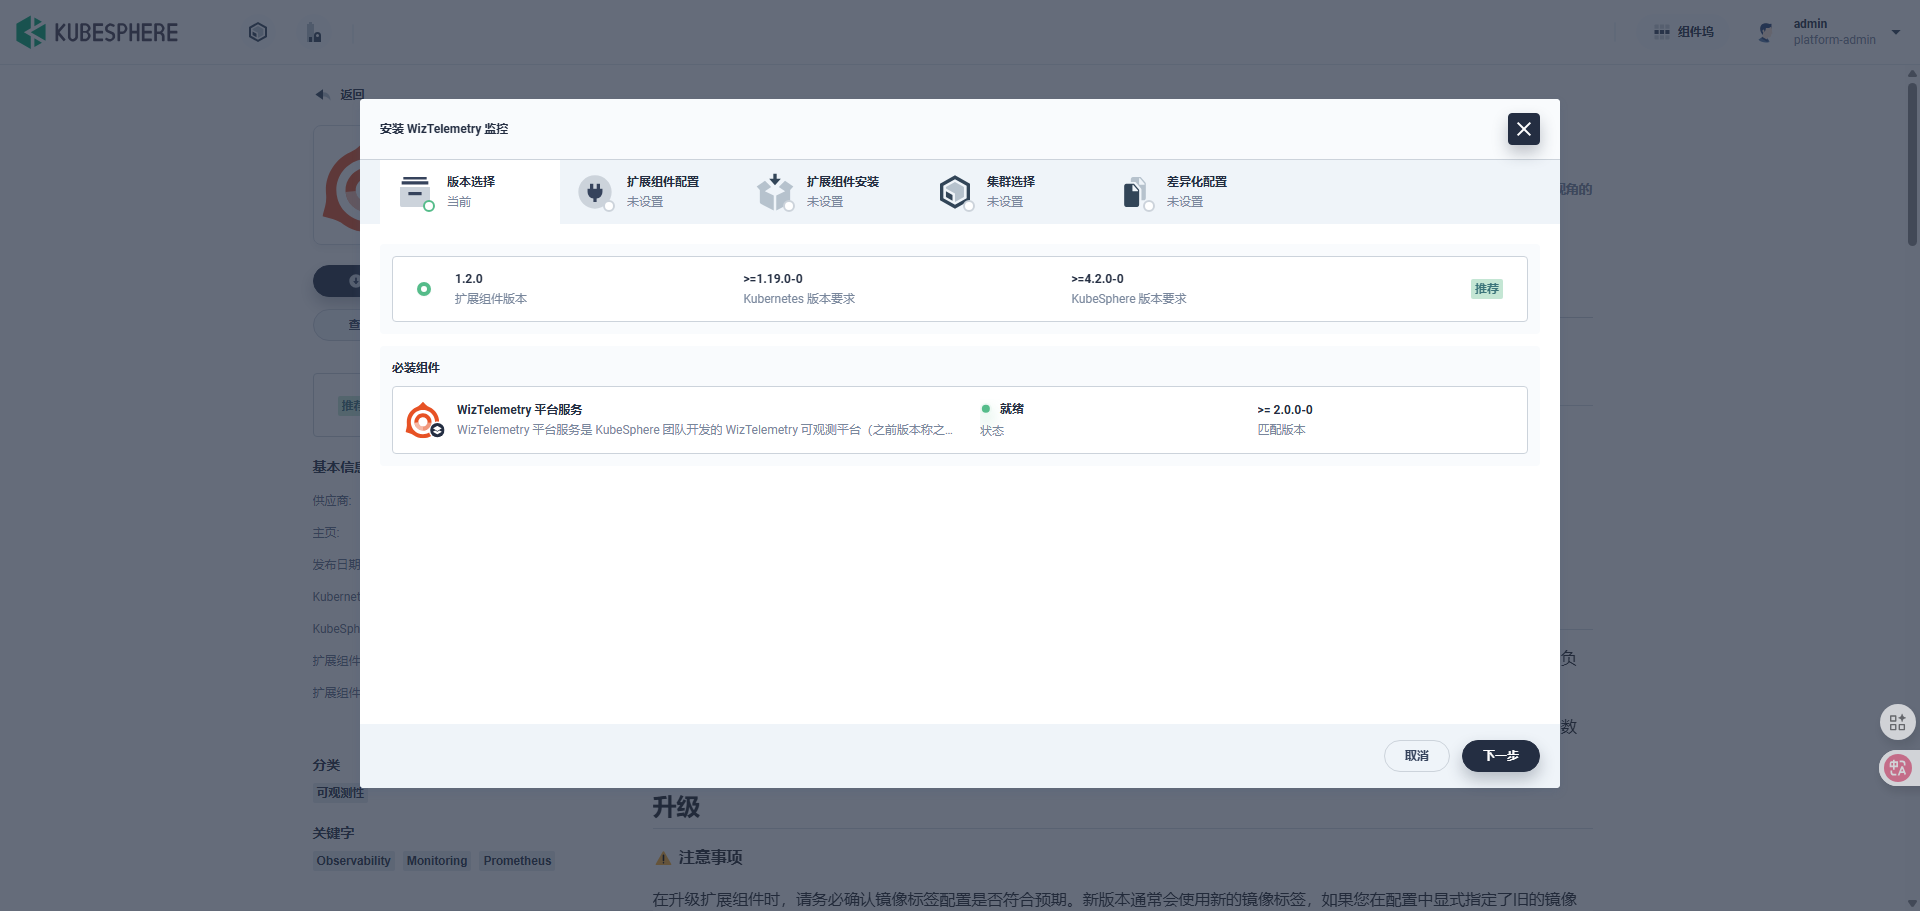Click the 升级 section heading
This screenshot has height=911, width=1920.
(676, 807)
